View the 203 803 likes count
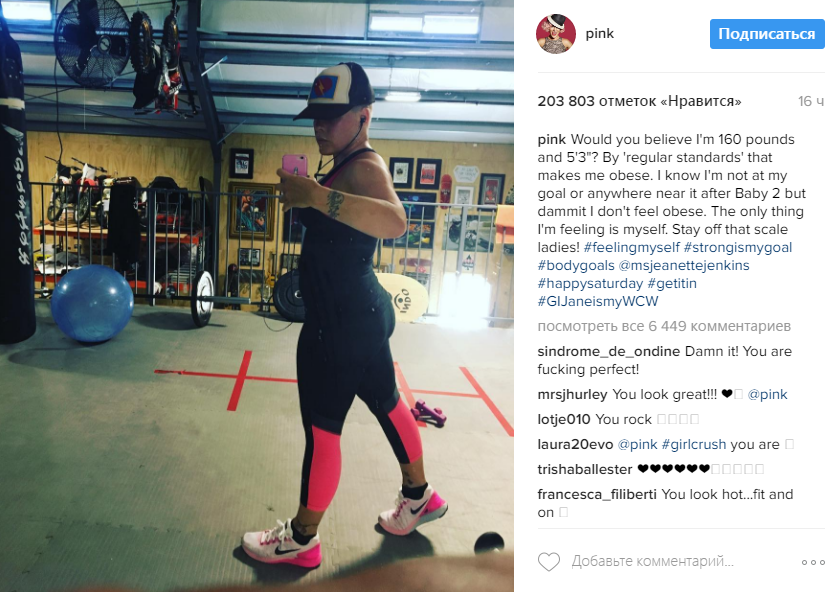 pos(639,101)
